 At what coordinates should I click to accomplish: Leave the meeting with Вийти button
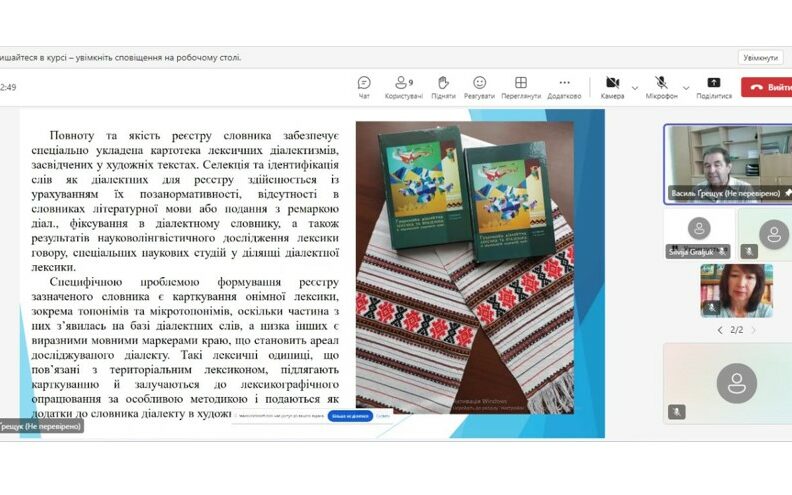coord(768,87)
